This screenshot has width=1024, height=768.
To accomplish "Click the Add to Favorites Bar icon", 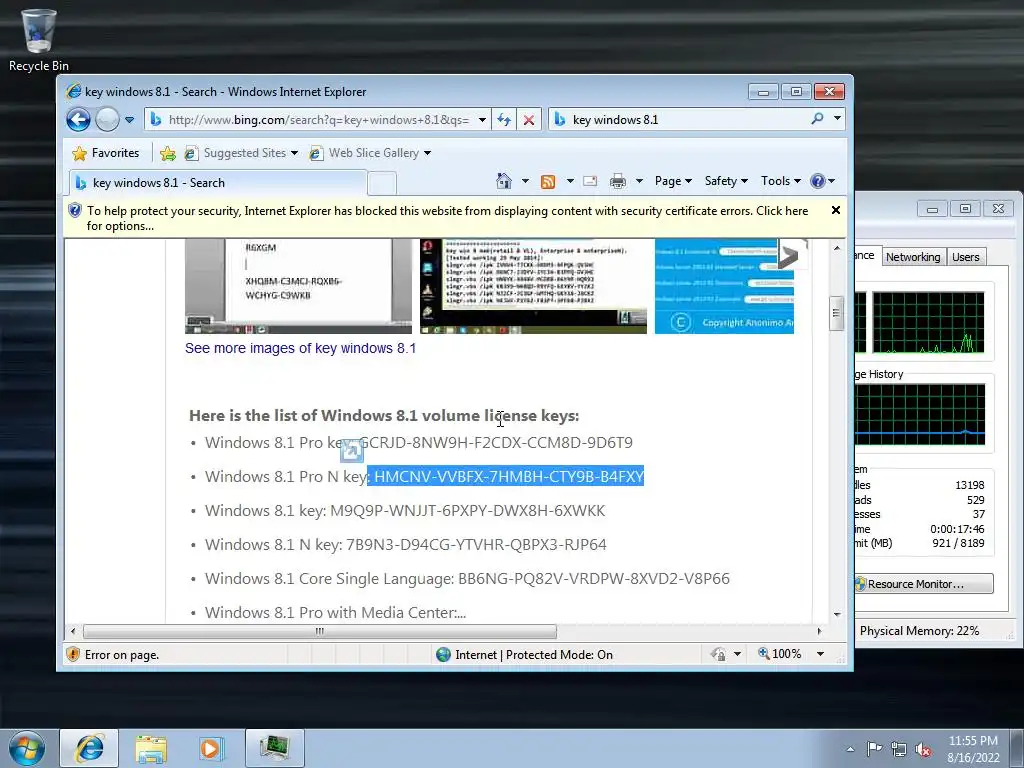I will pos(168,153).
